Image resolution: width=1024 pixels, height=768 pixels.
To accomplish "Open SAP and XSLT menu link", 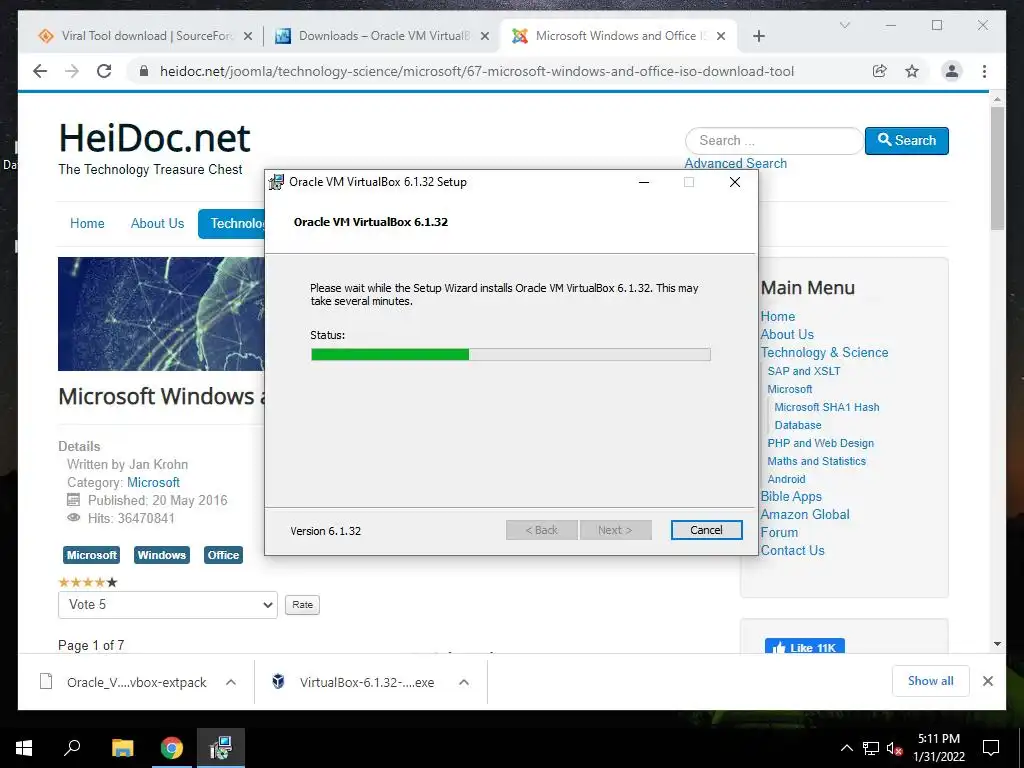I will coord(804,371).
